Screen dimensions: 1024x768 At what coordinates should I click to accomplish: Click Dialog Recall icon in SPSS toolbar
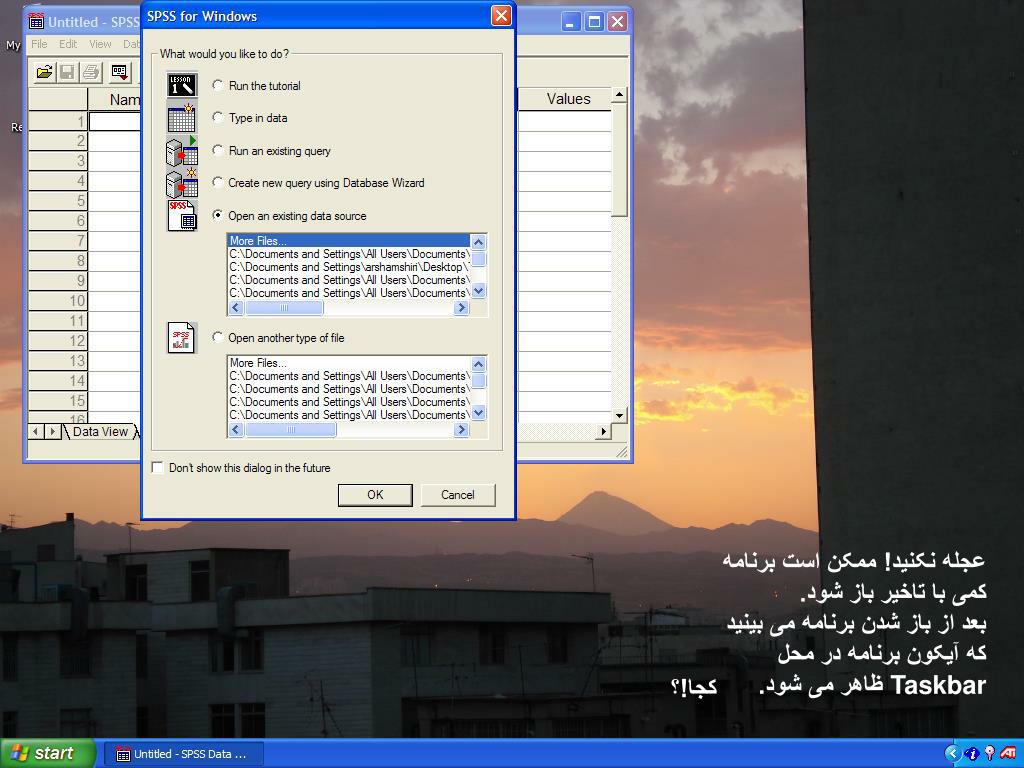pos(120,72)
